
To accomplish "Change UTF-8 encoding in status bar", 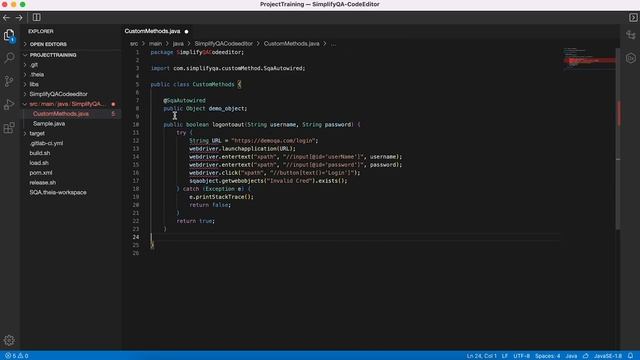I will point(522,356).
